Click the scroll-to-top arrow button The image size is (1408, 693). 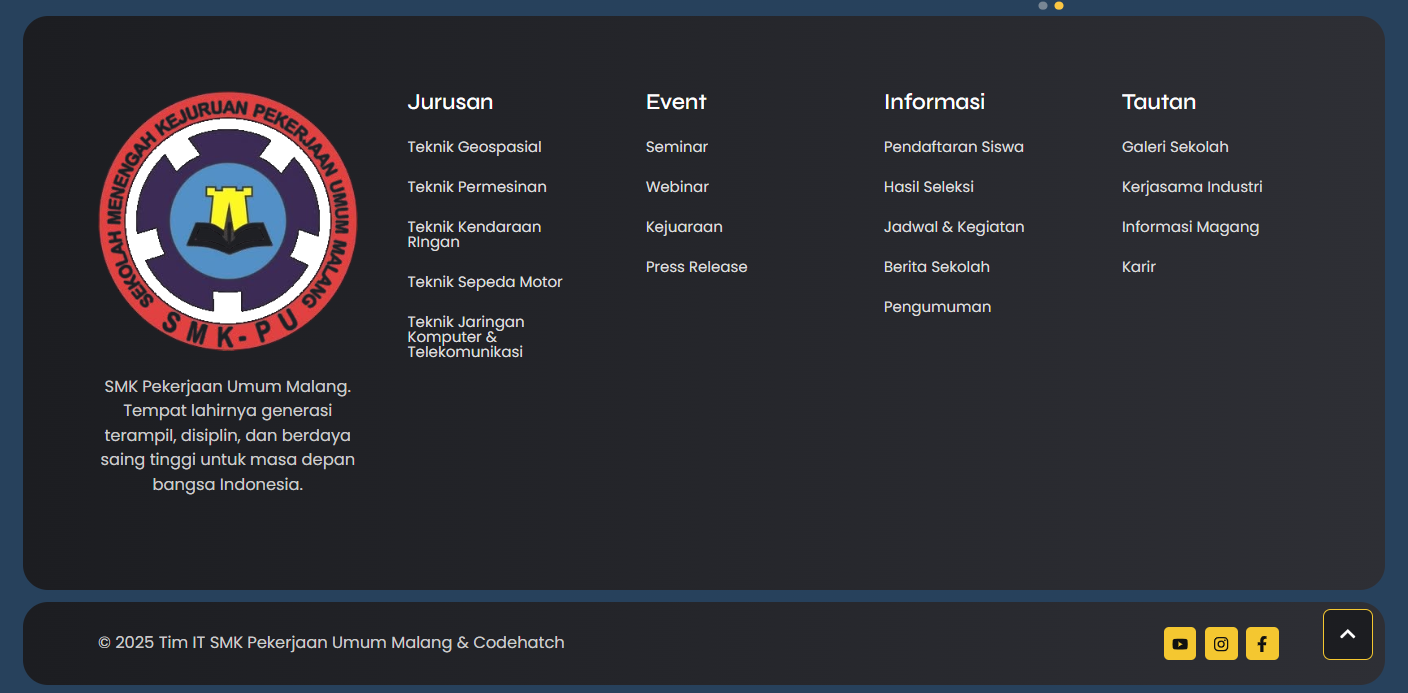[x=1347, y=635]
